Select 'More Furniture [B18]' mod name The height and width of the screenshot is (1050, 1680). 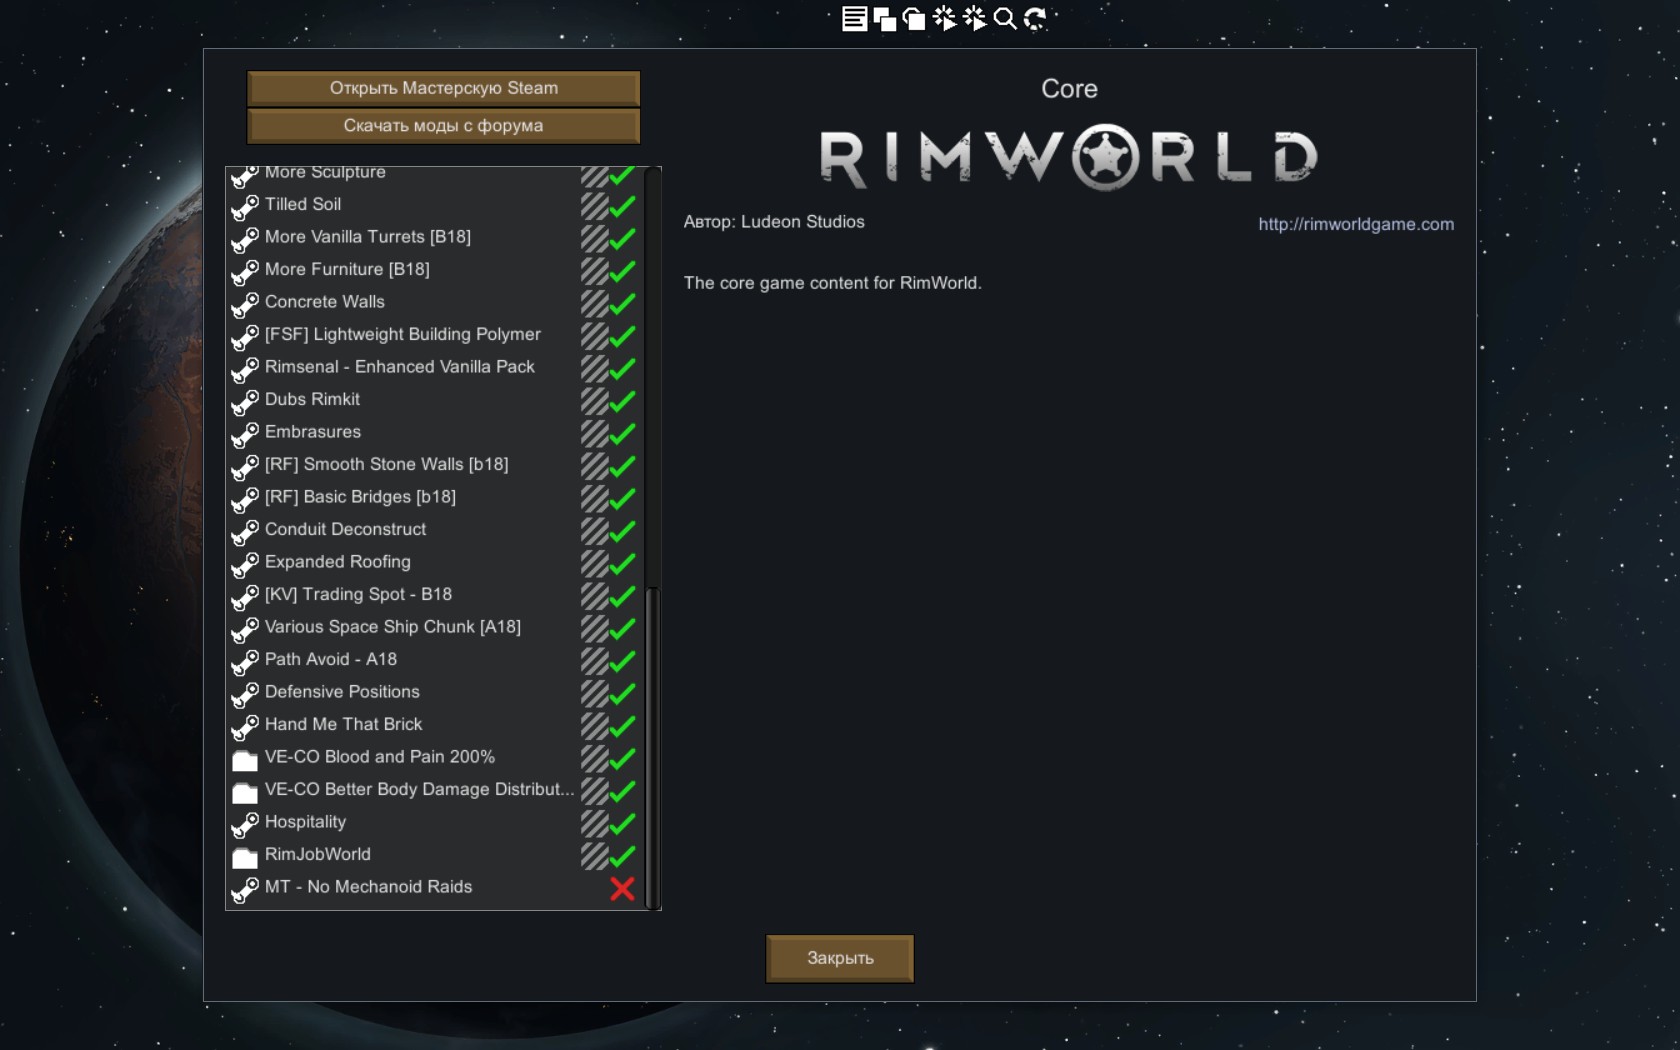(x=347, y=269)
